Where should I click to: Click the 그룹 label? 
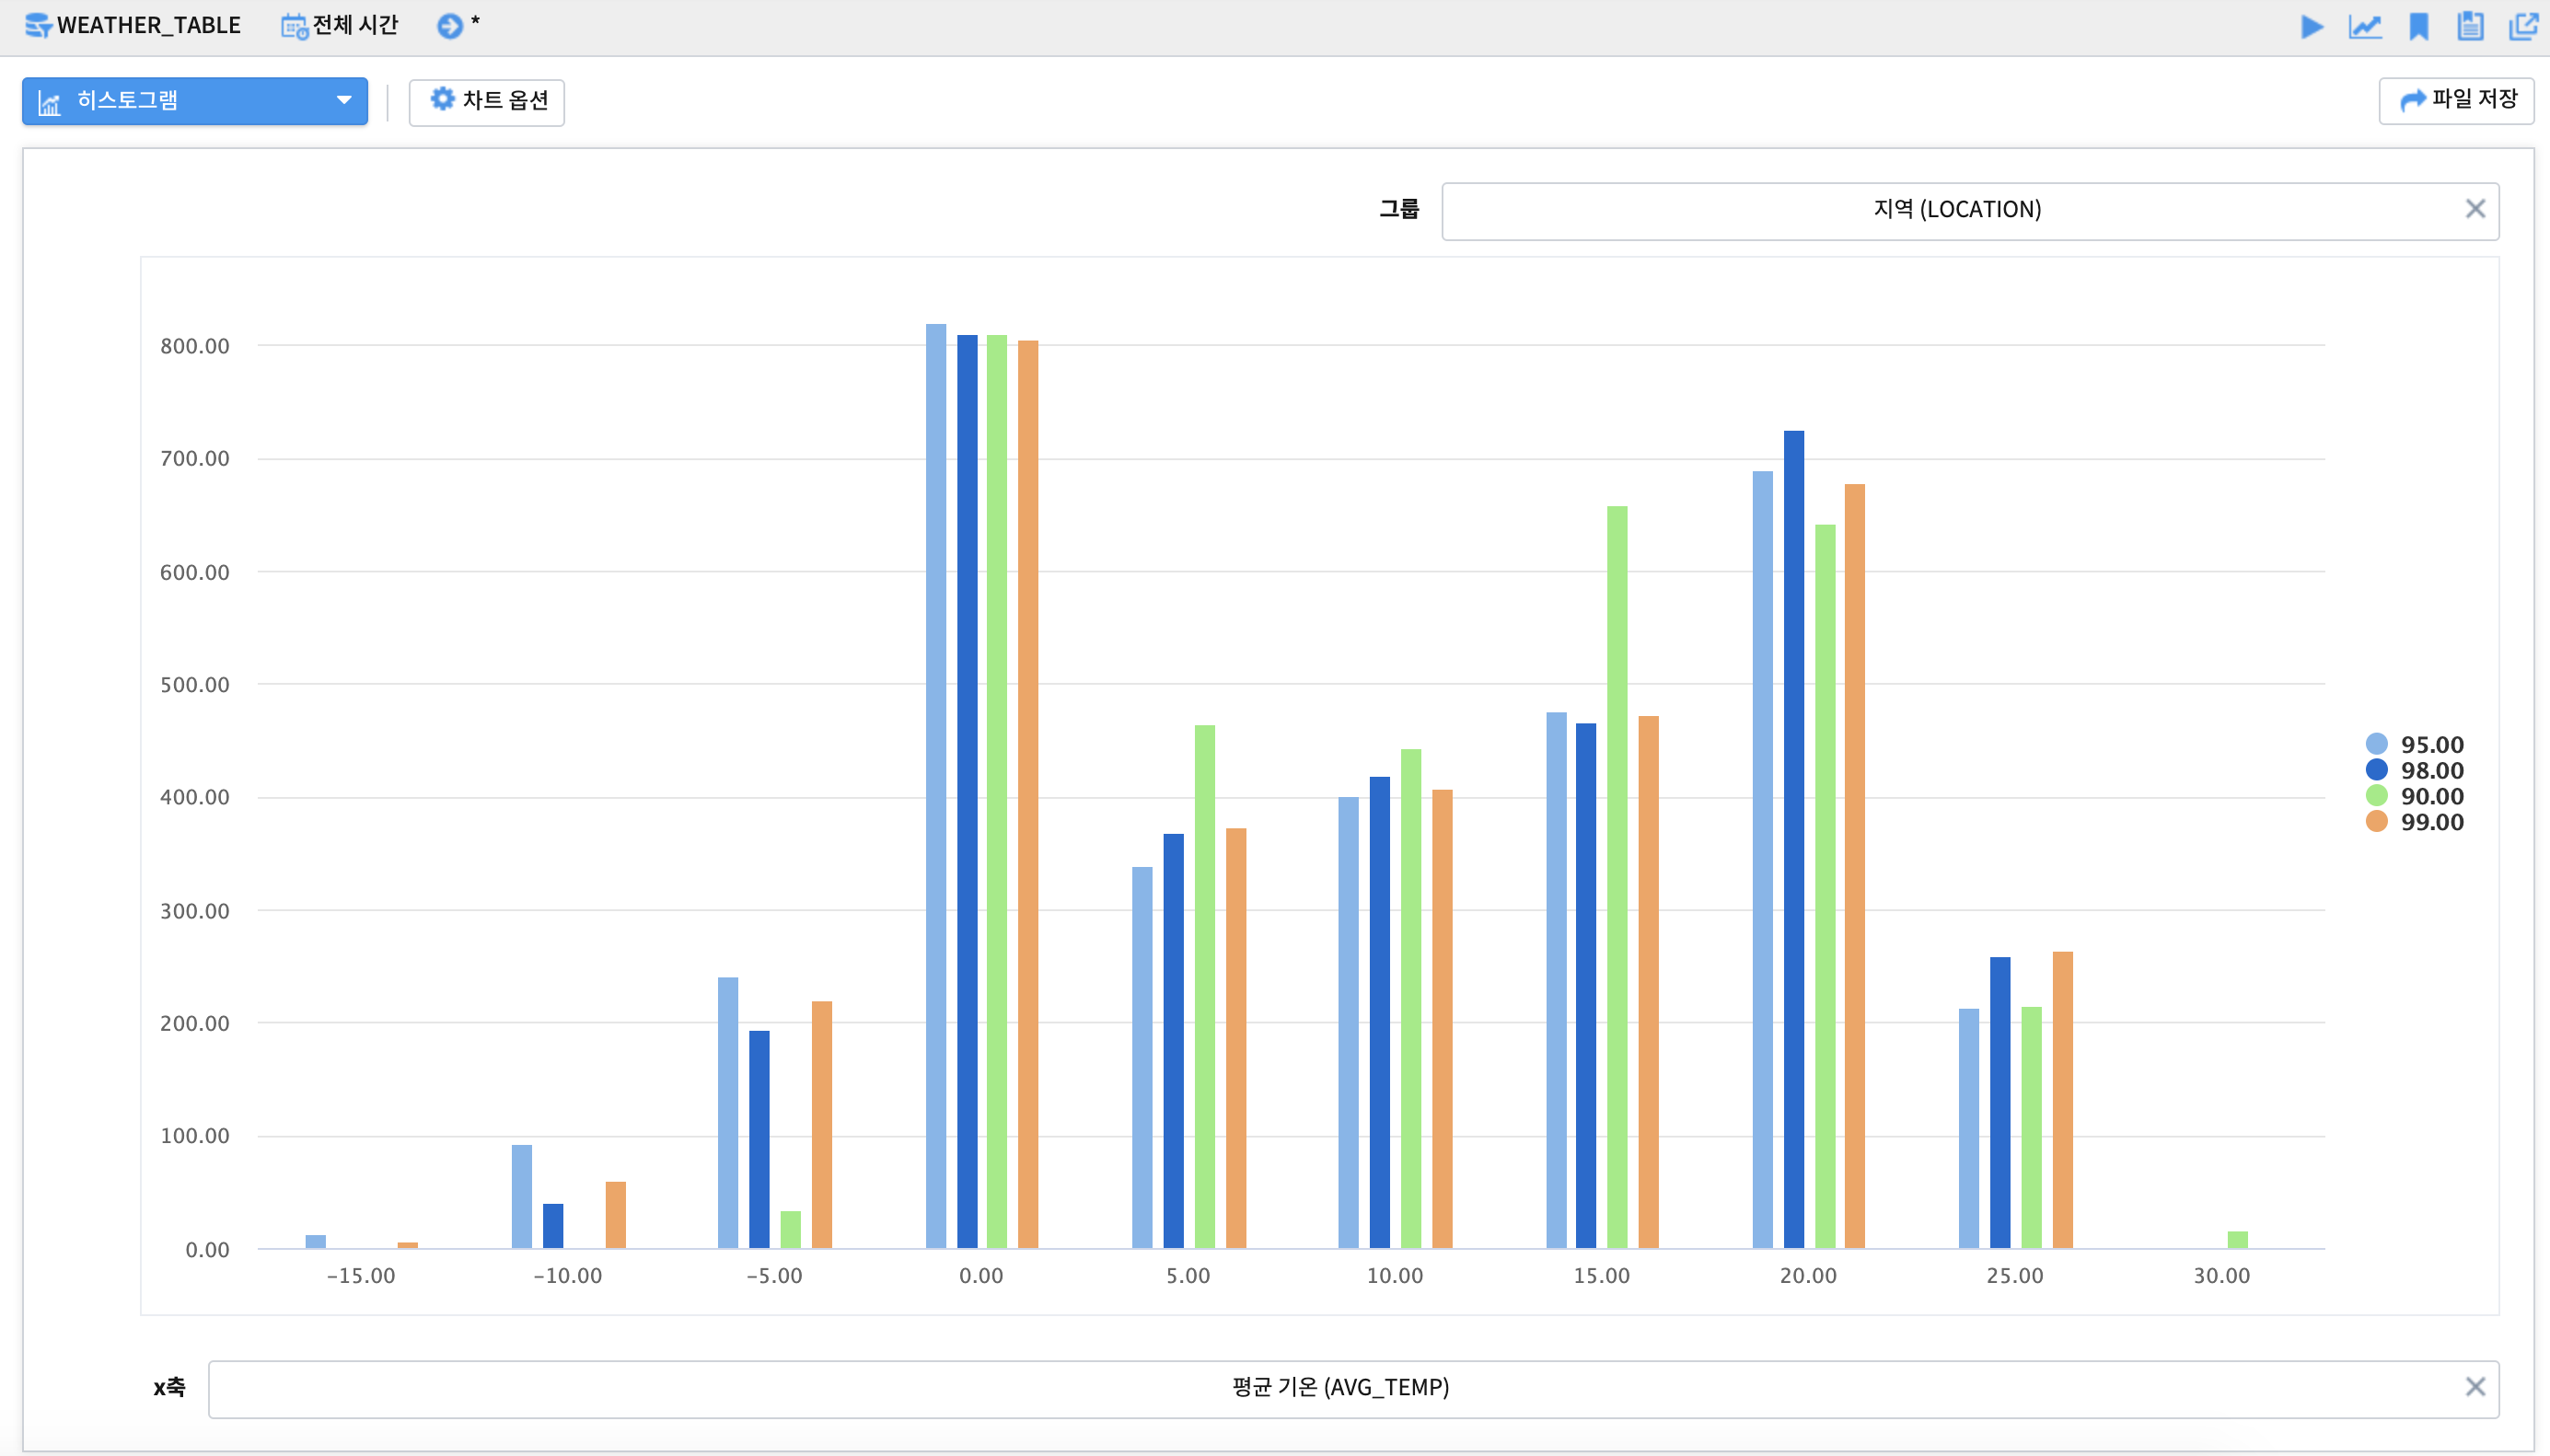click(x=1399, y=209)
